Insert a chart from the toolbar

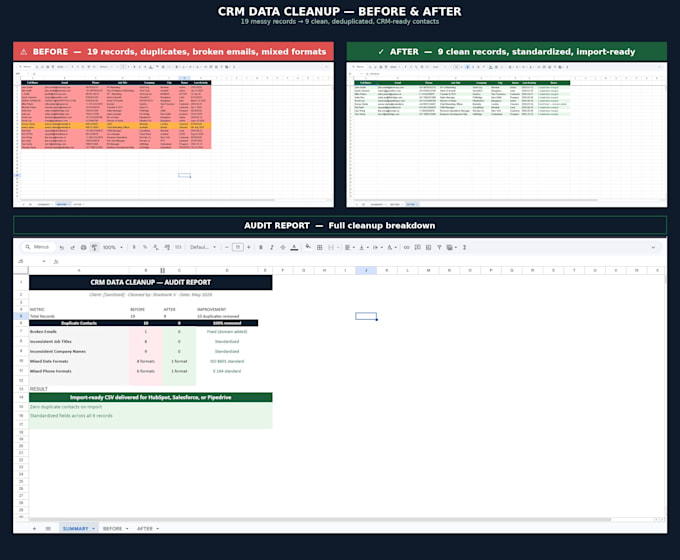pos(428,247)
